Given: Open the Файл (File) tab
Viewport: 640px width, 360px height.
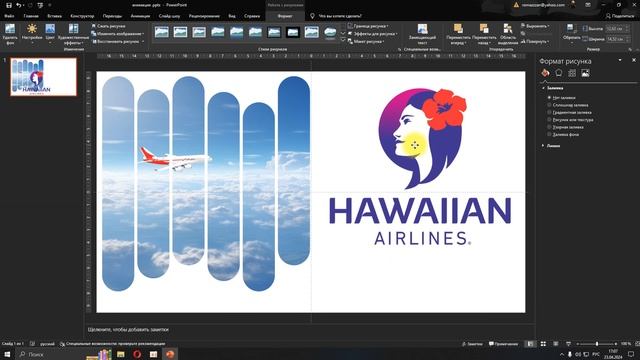Looking at the screenshot, I should [9, 16].
